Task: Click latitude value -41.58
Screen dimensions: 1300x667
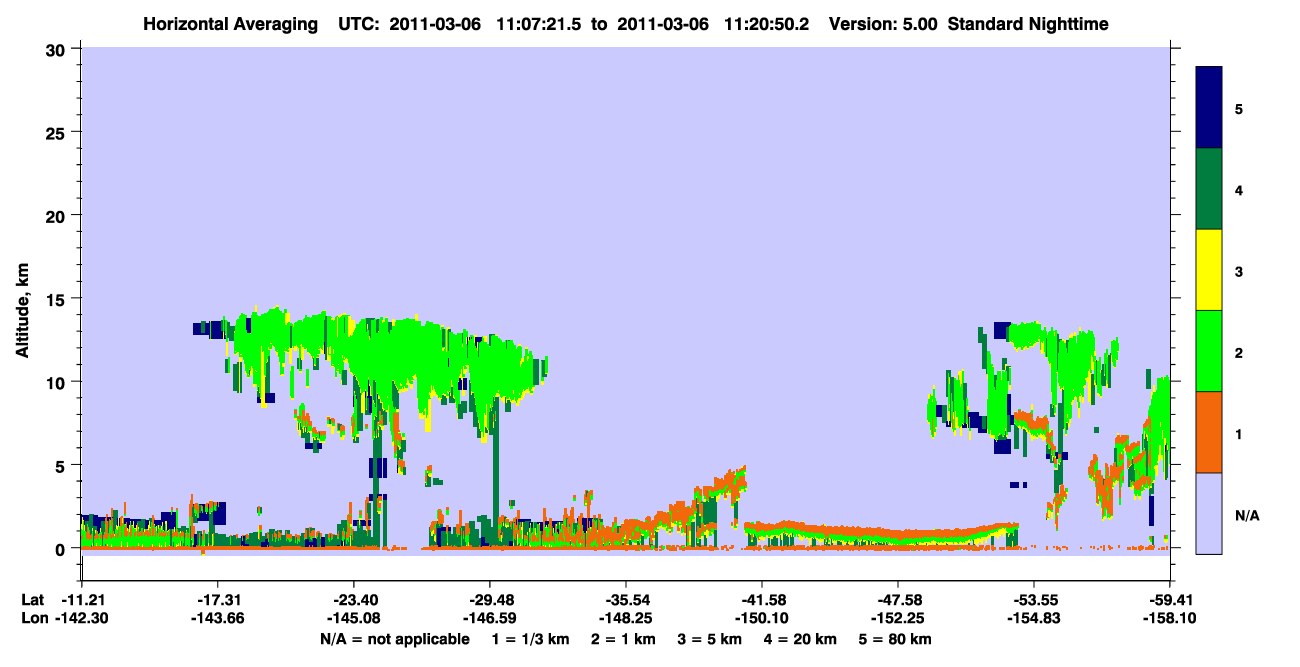Action: click(x=761, y=600)
